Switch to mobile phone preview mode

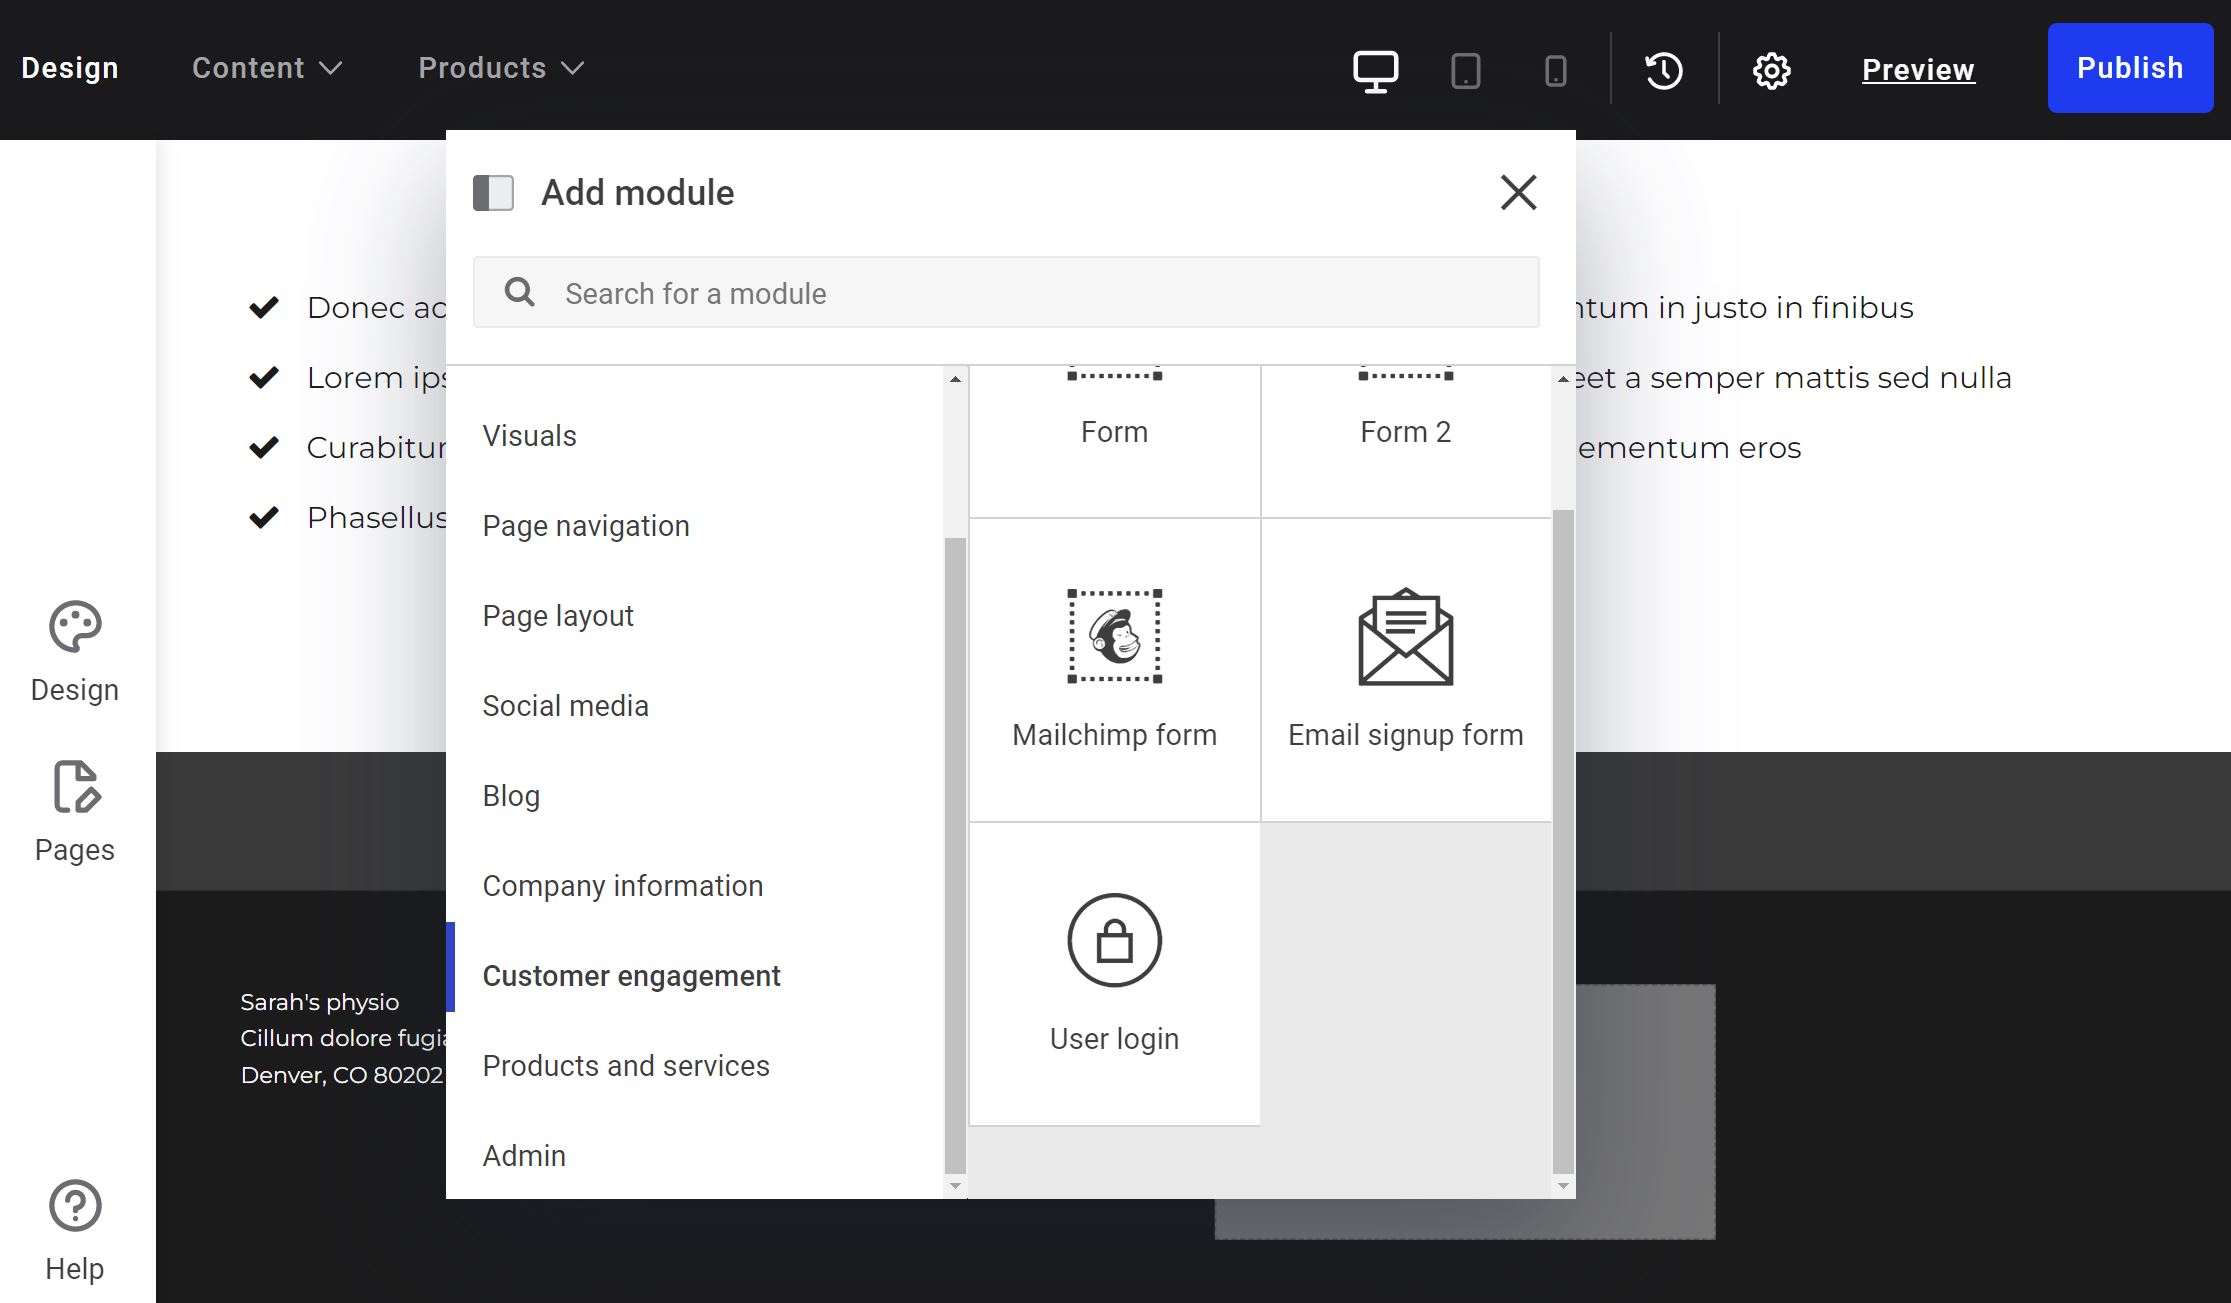(1555, 70)
